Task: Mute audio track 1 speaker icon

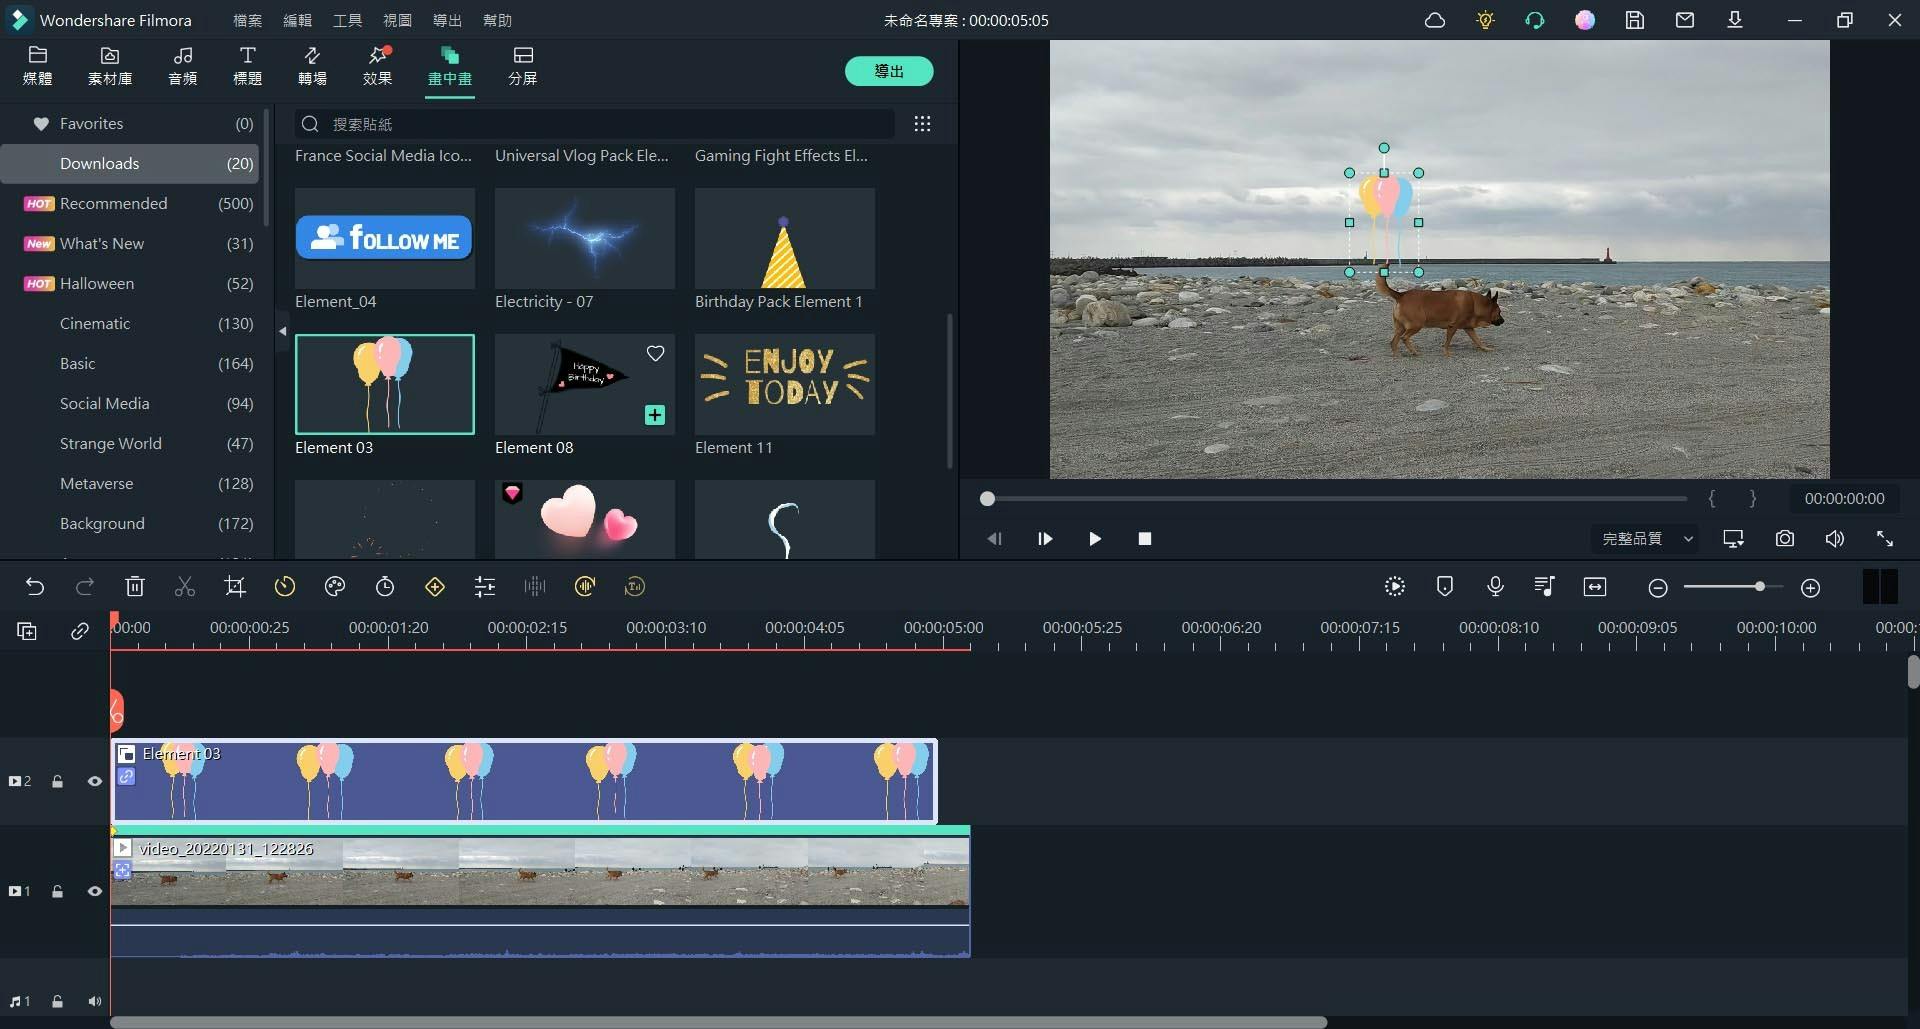Action: click(95, 1001)
